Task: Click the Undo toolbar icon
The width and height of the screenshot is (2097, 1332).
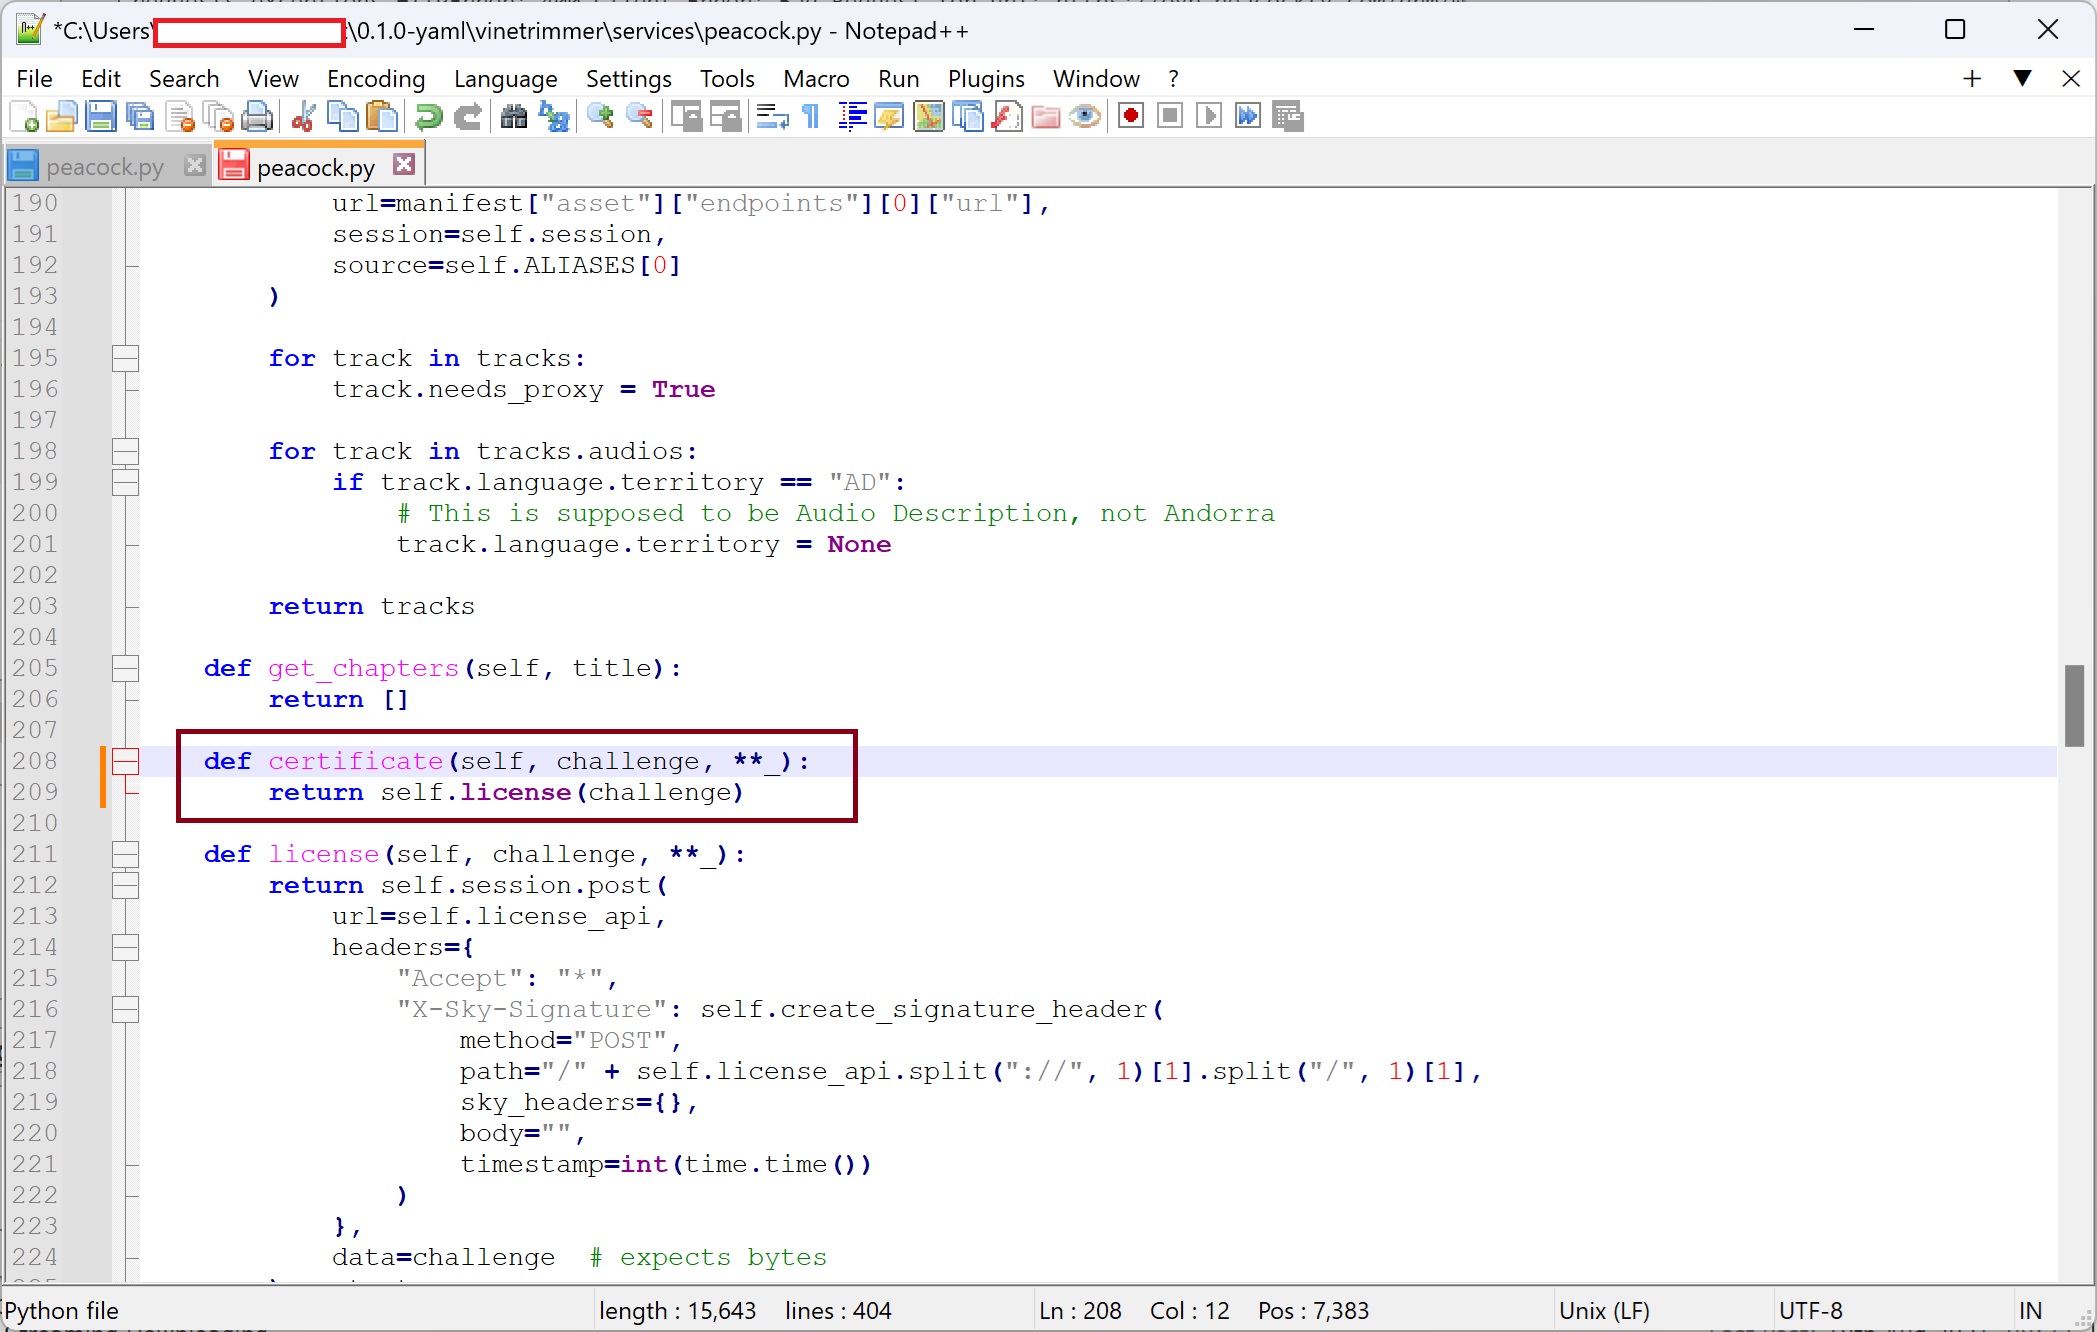Action: (x=429, y=117)
